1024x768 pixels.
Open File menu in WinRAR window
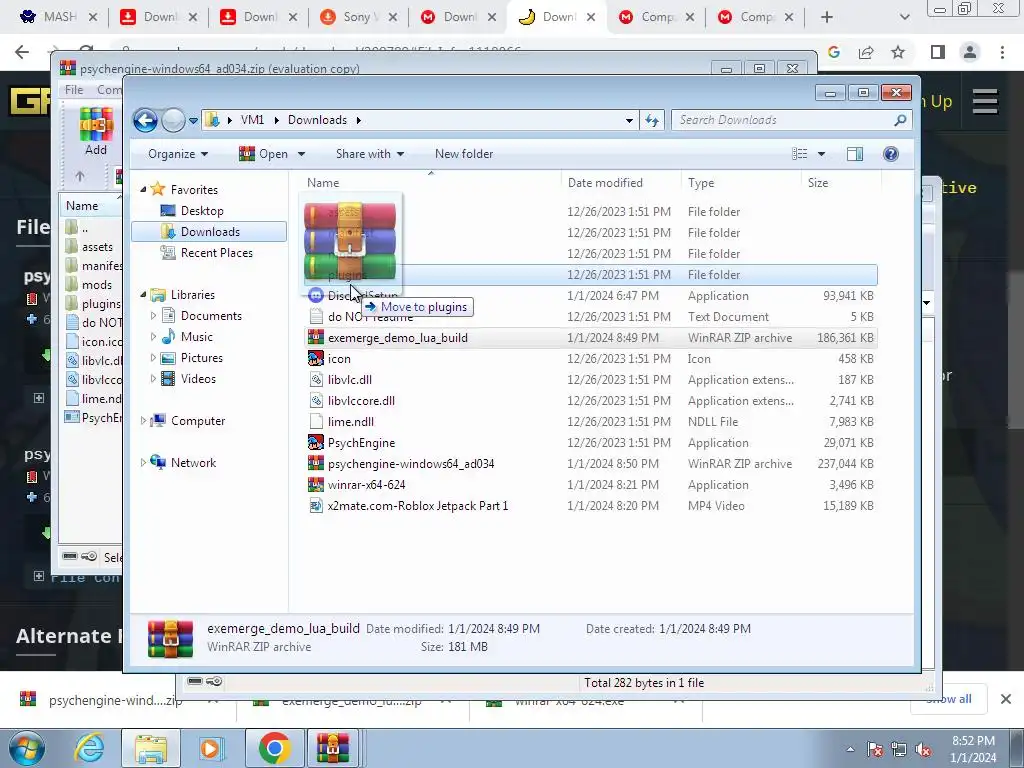coord(74,89)
